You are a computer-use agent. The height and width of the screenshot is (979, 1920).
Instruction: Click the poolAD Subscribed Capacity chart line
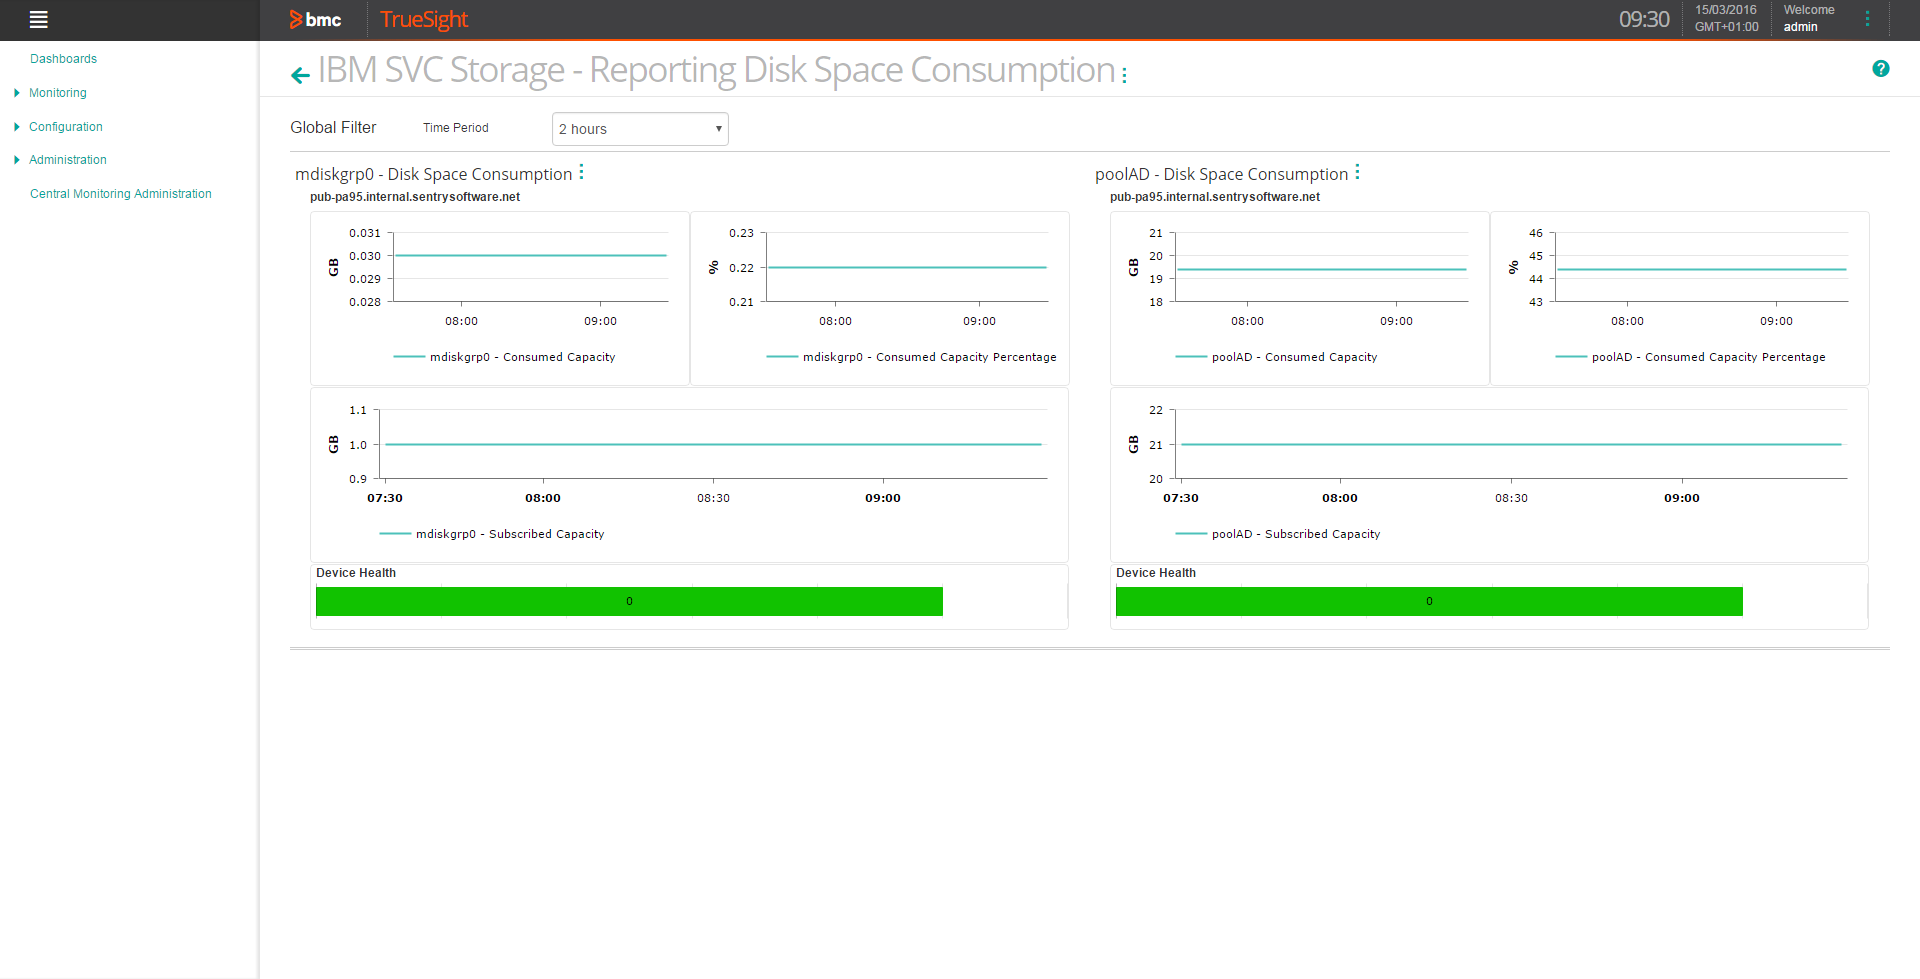1511,444
